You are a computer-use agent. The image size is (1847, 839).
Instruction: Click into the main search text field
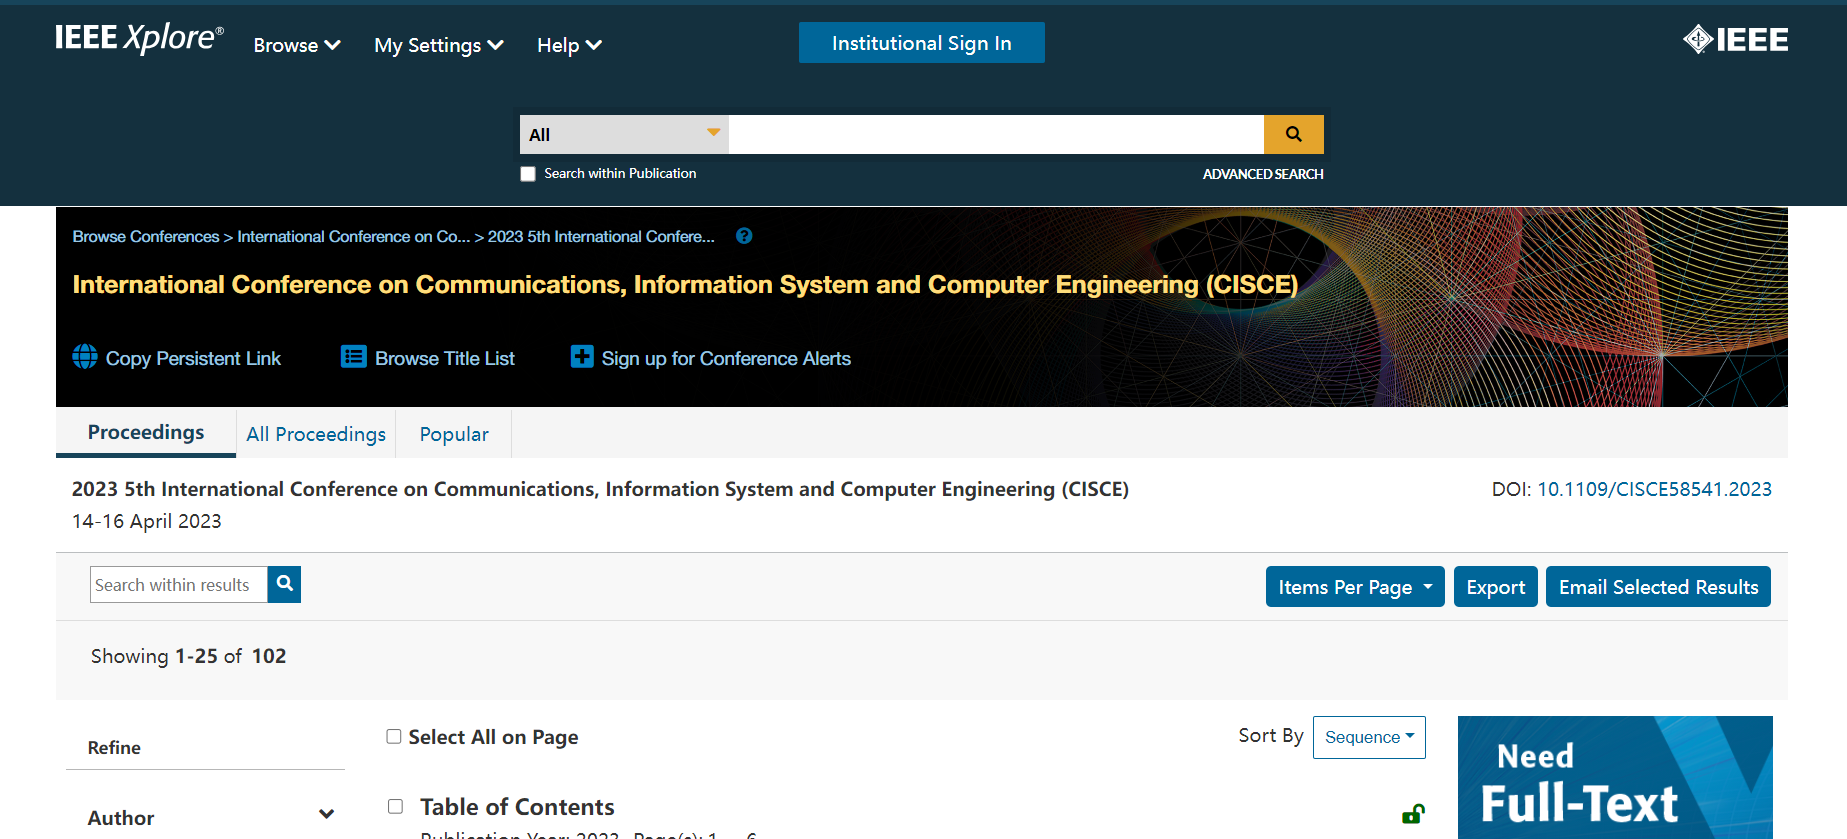[996, 134]
